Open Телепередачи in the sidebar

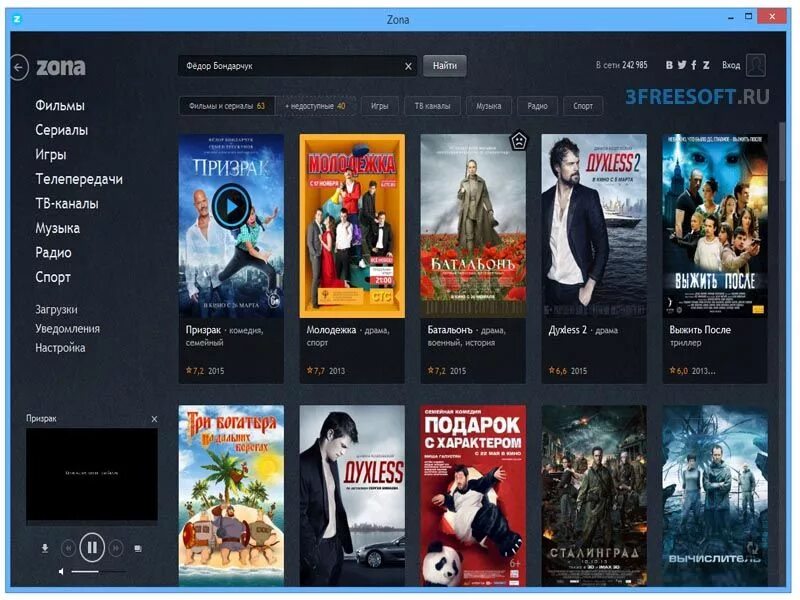click(79, 179)
